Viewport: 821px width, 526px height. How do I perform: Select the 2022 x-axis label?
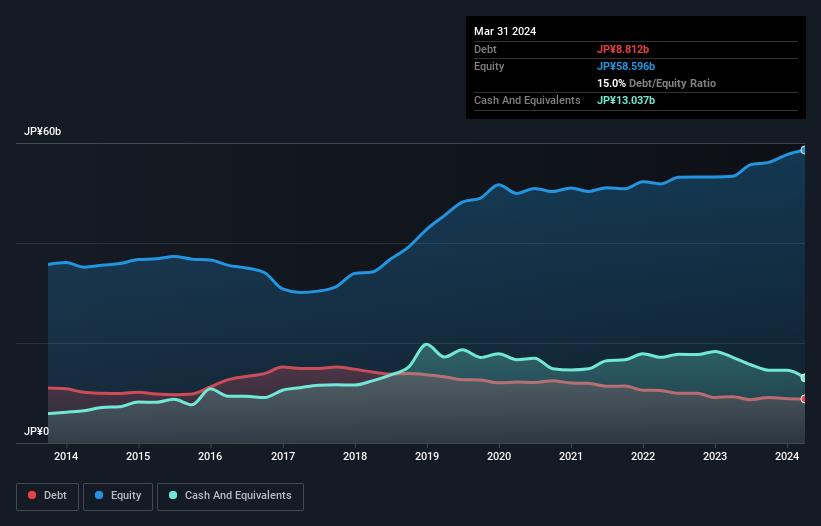click(643, 457)
